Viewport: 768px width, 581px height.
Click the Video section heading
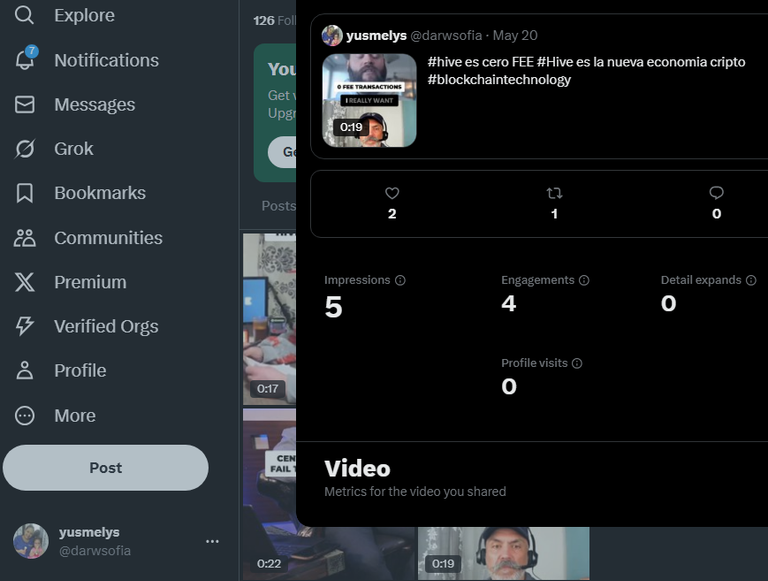coord(357,468)
